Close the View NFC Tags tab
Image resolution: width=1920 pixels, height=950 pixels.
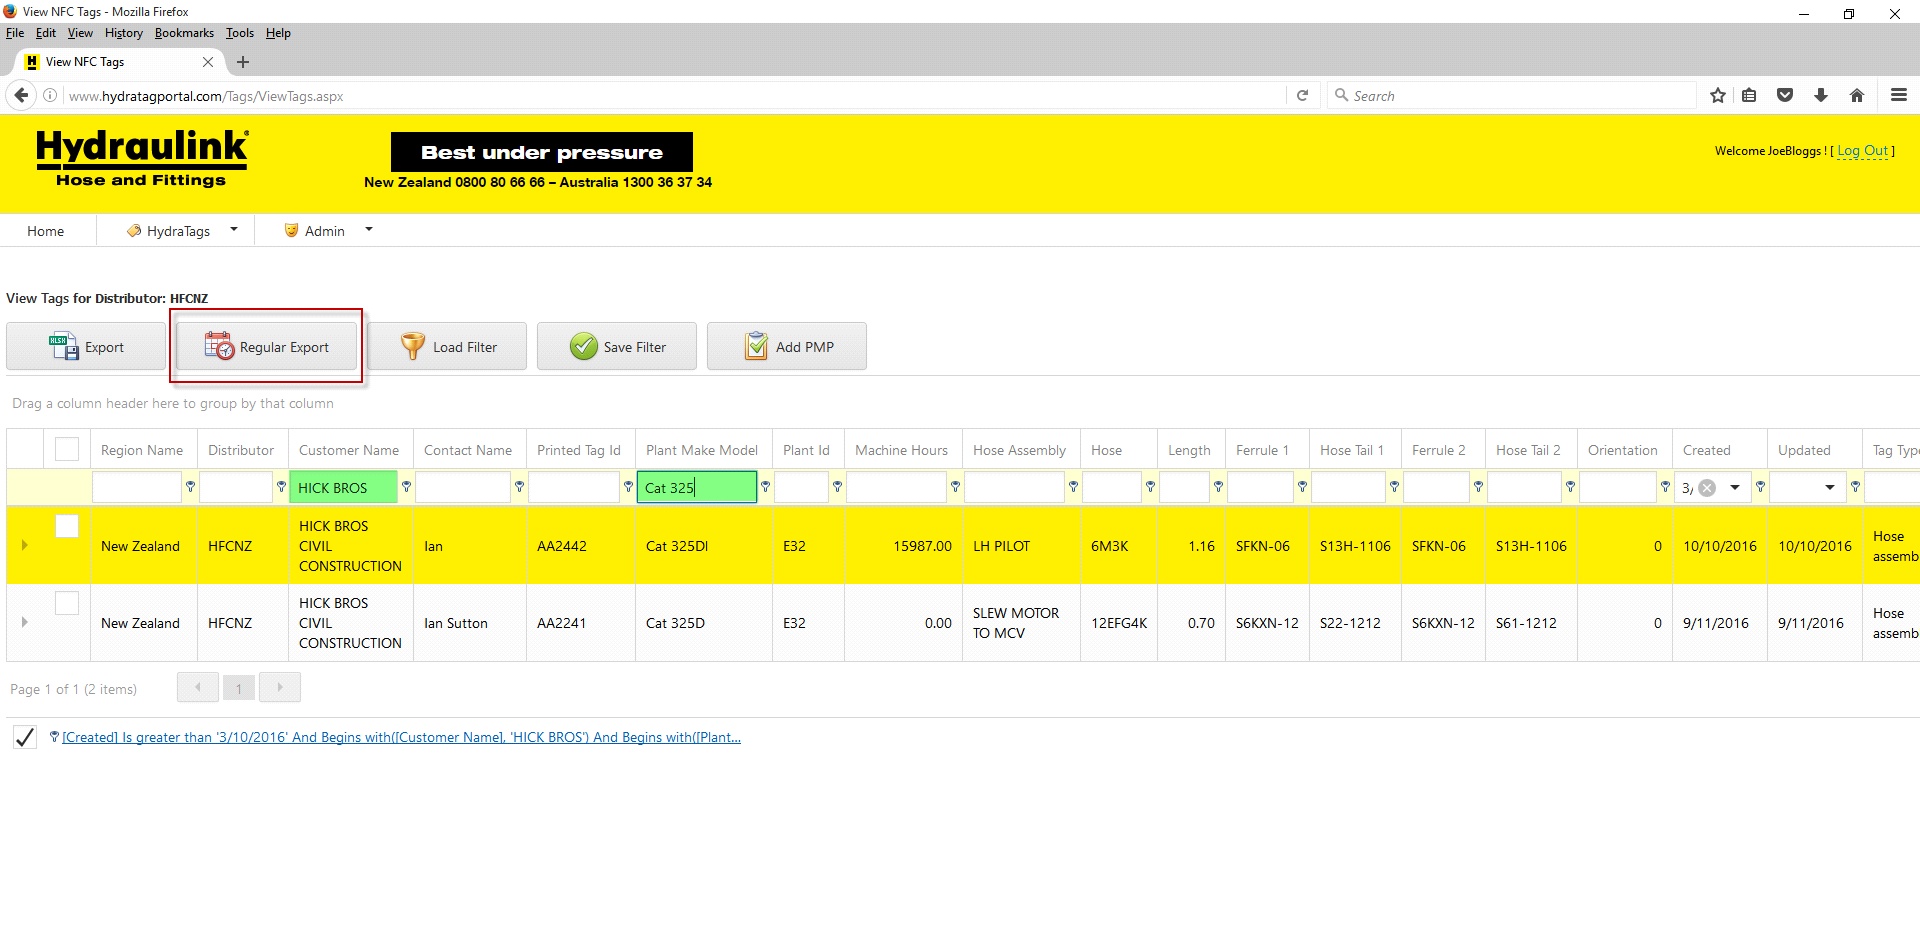click(208, 62)
